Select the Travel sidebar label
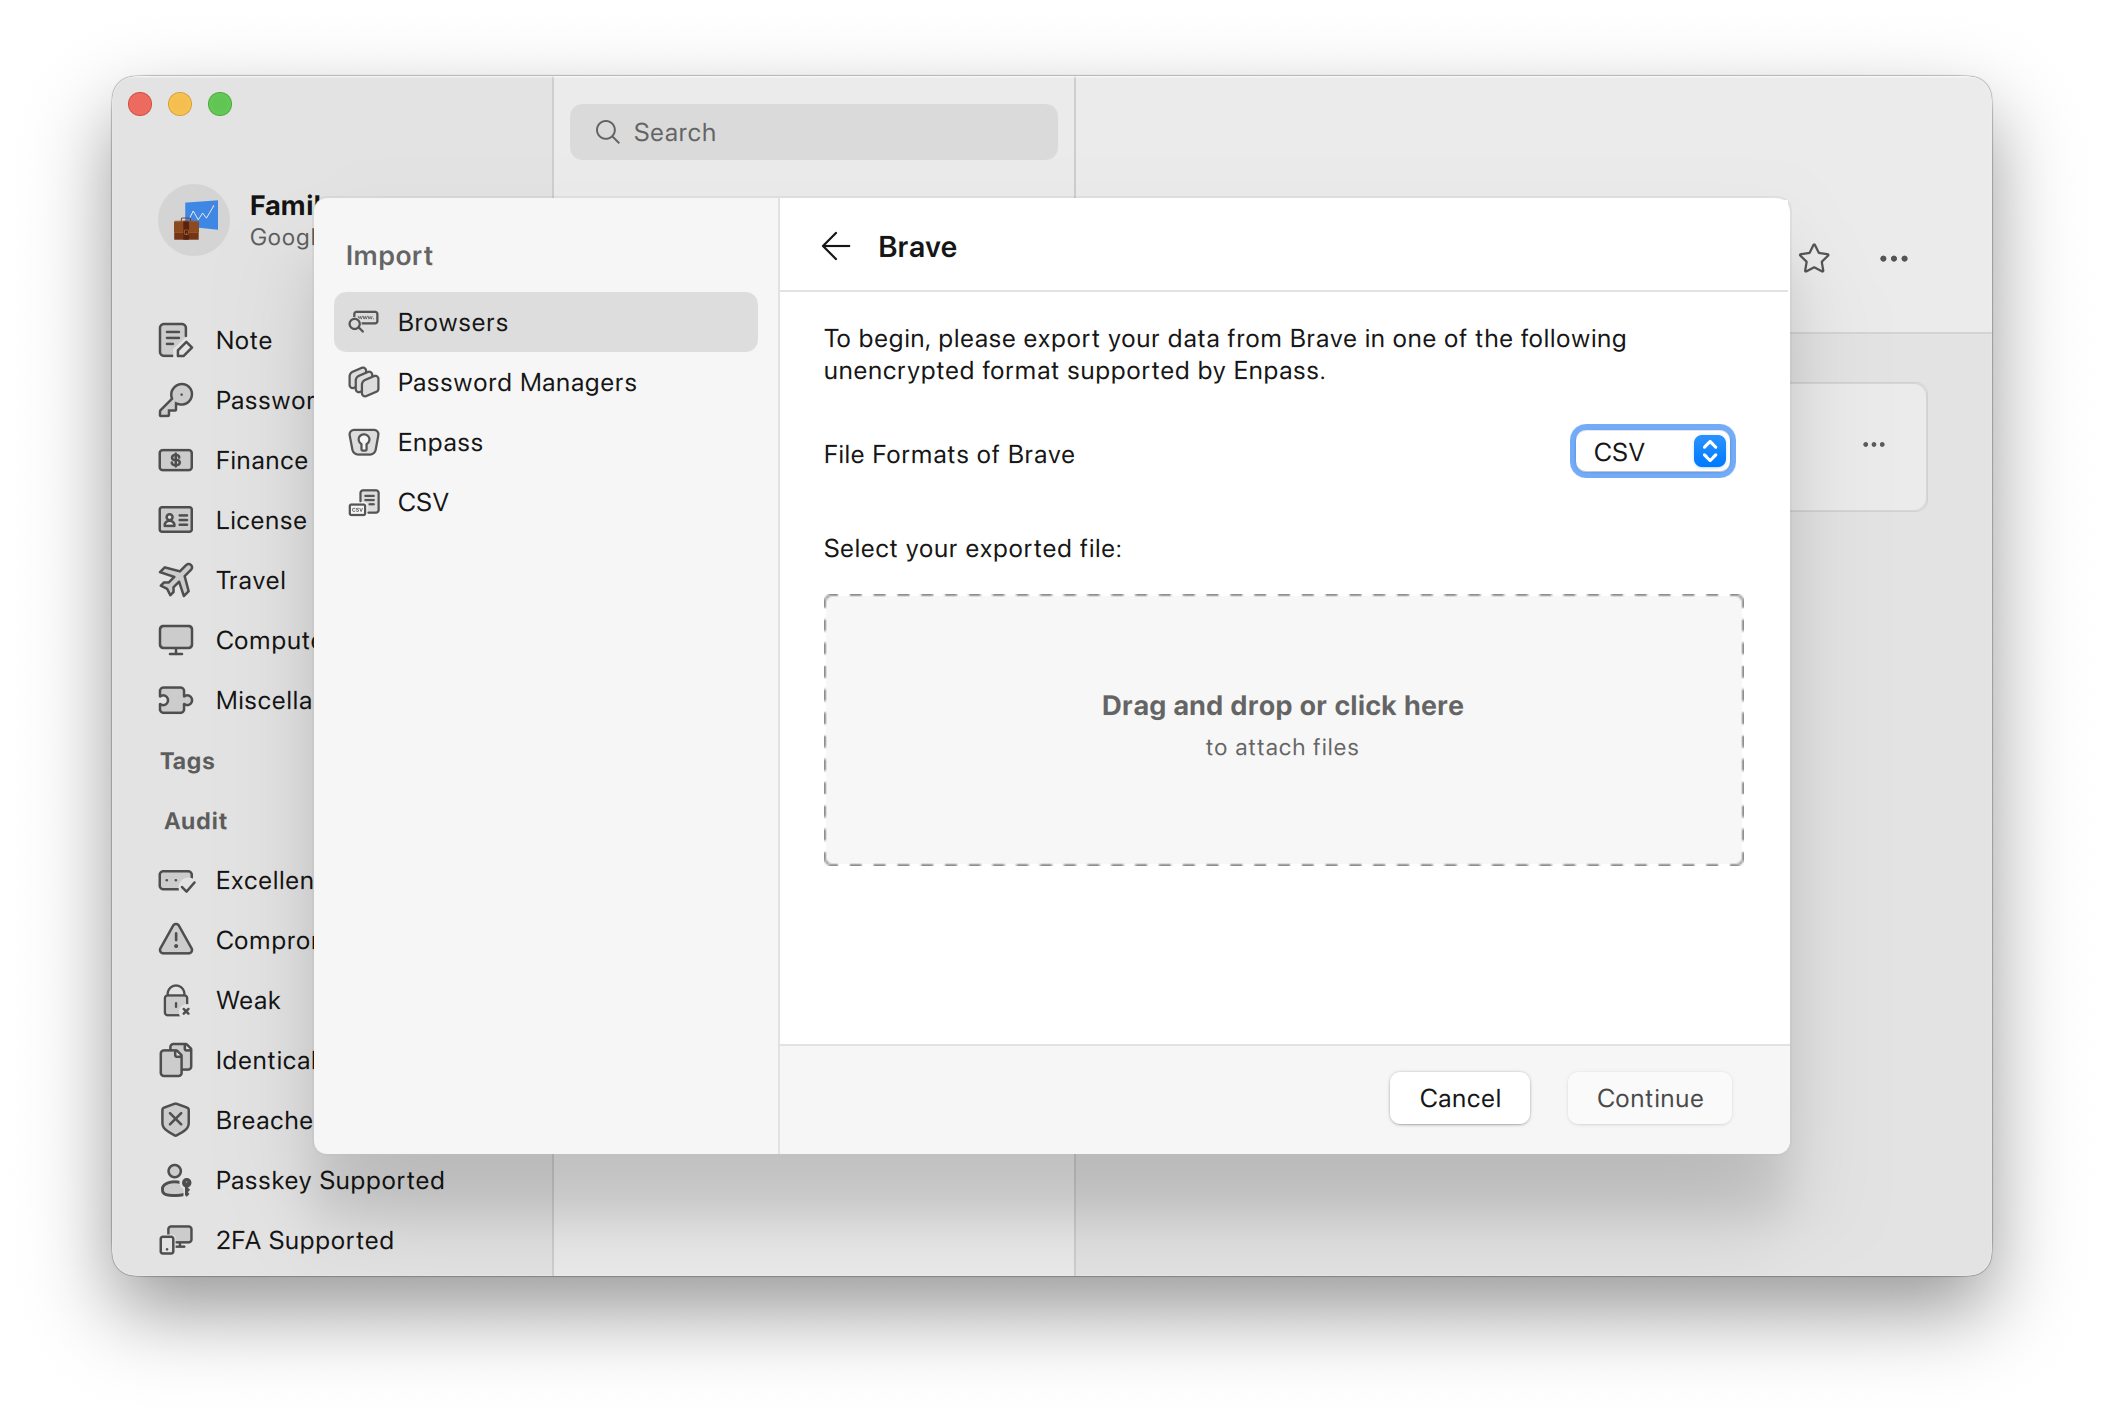The image size is (2104, 1424). [251, 580]
